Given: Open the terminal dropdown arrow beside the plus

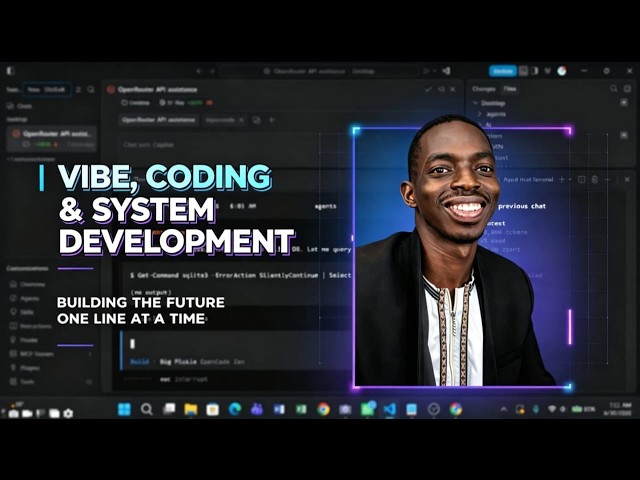Looking at the screenshot, I should (x=570, y=179).
